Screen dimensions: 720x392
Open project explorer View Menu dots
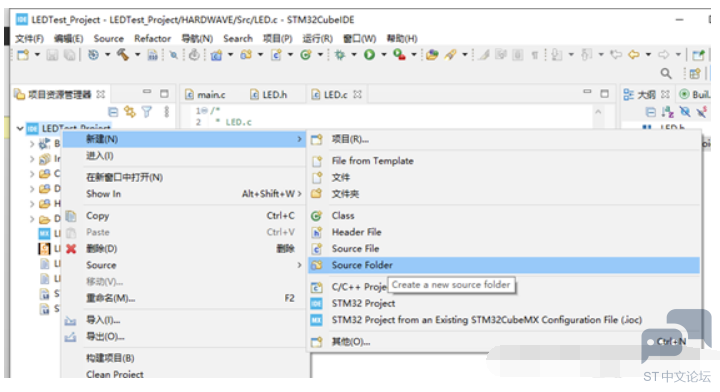pos(166,112)
